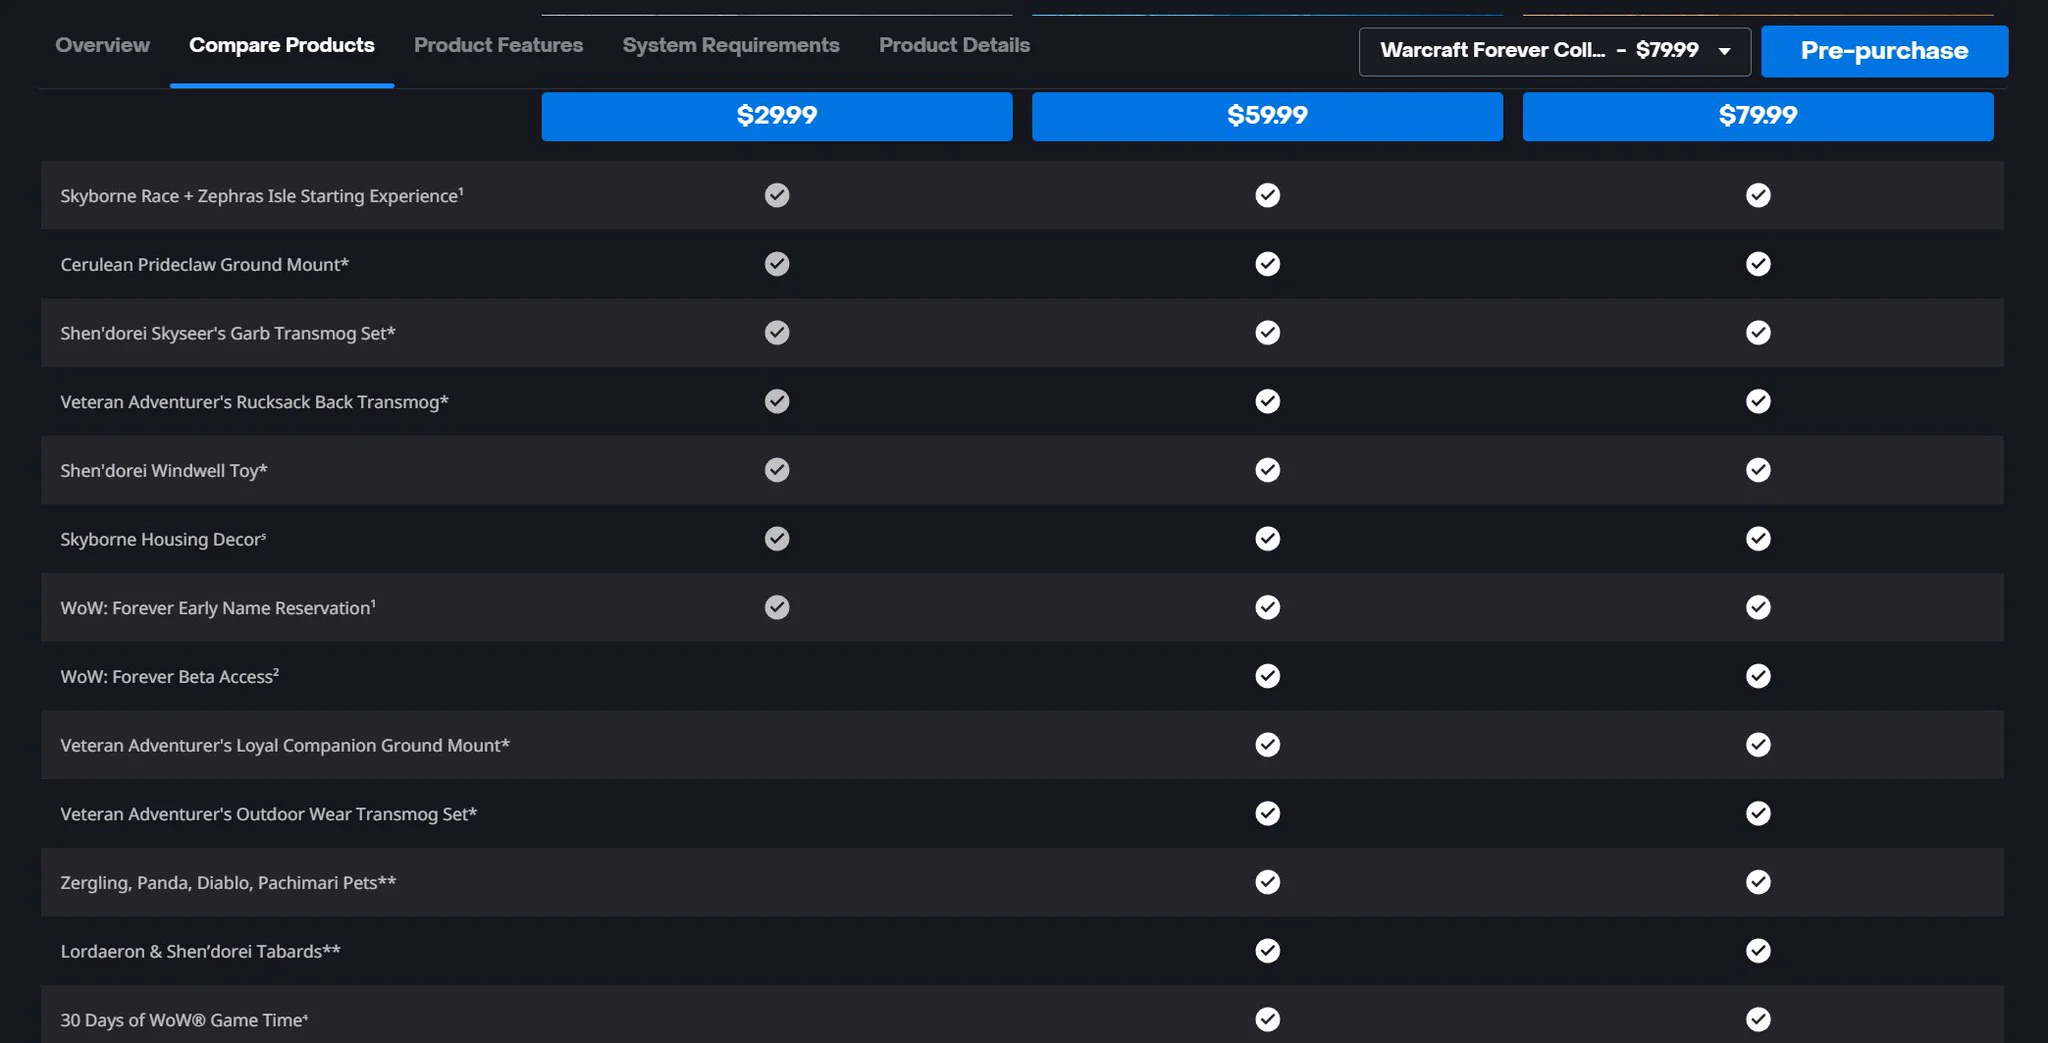Screen dimensions: 2048x1043
Task: Click "WoW: Forever Early Name Reservation" label
Action: coord(218,608)
